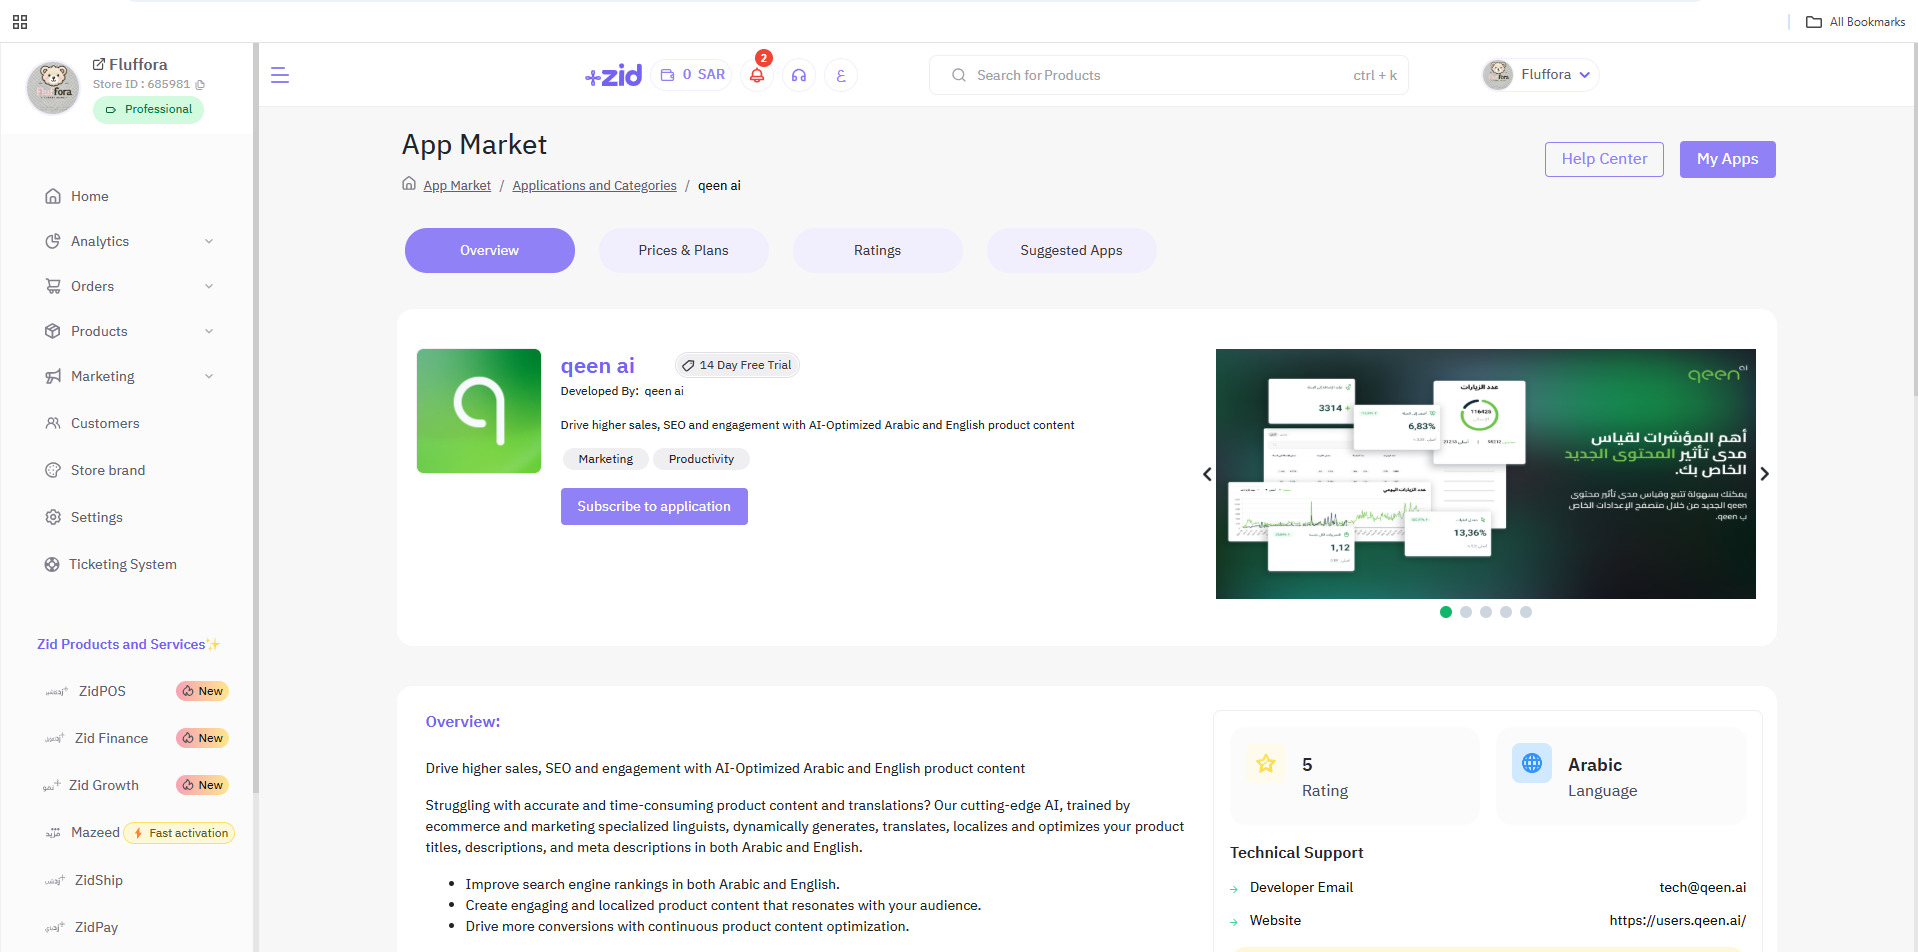Viewport: 1918px width, 952px height.
Task: Click the notifications bell icon
Action: coord(757,75)
